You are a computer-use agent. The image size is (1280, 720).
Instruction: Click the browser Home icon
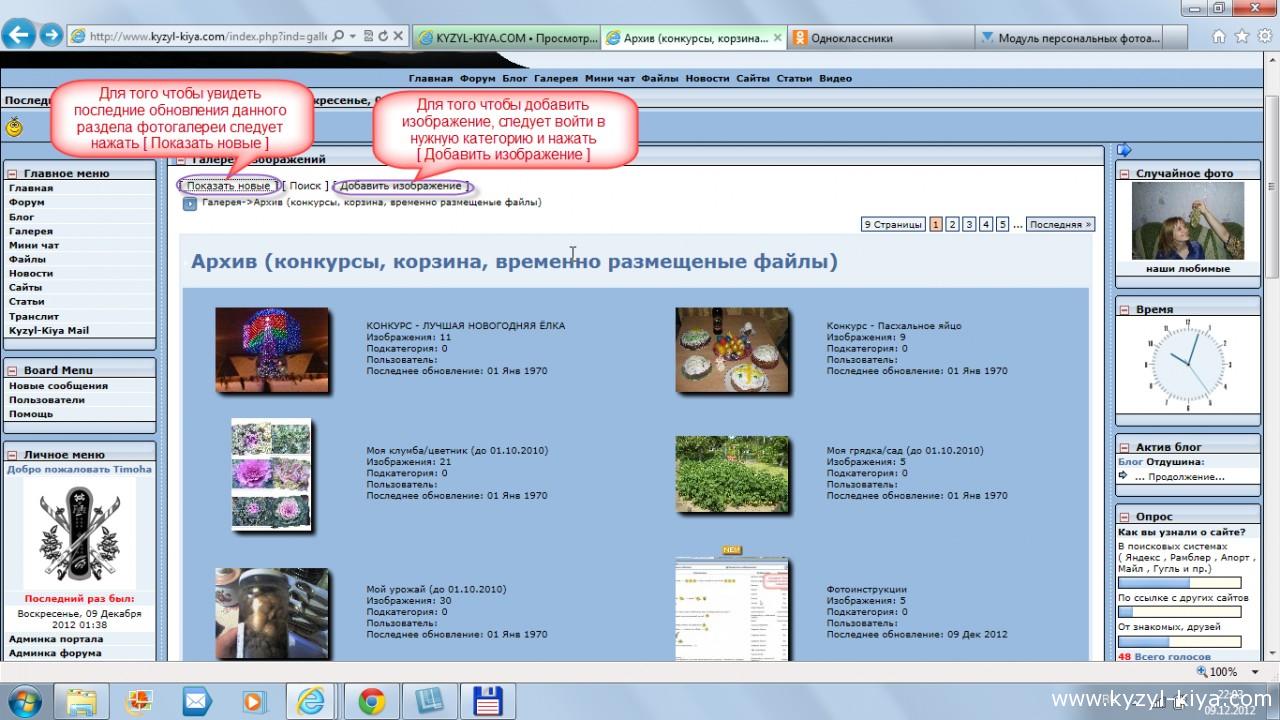1219,36
